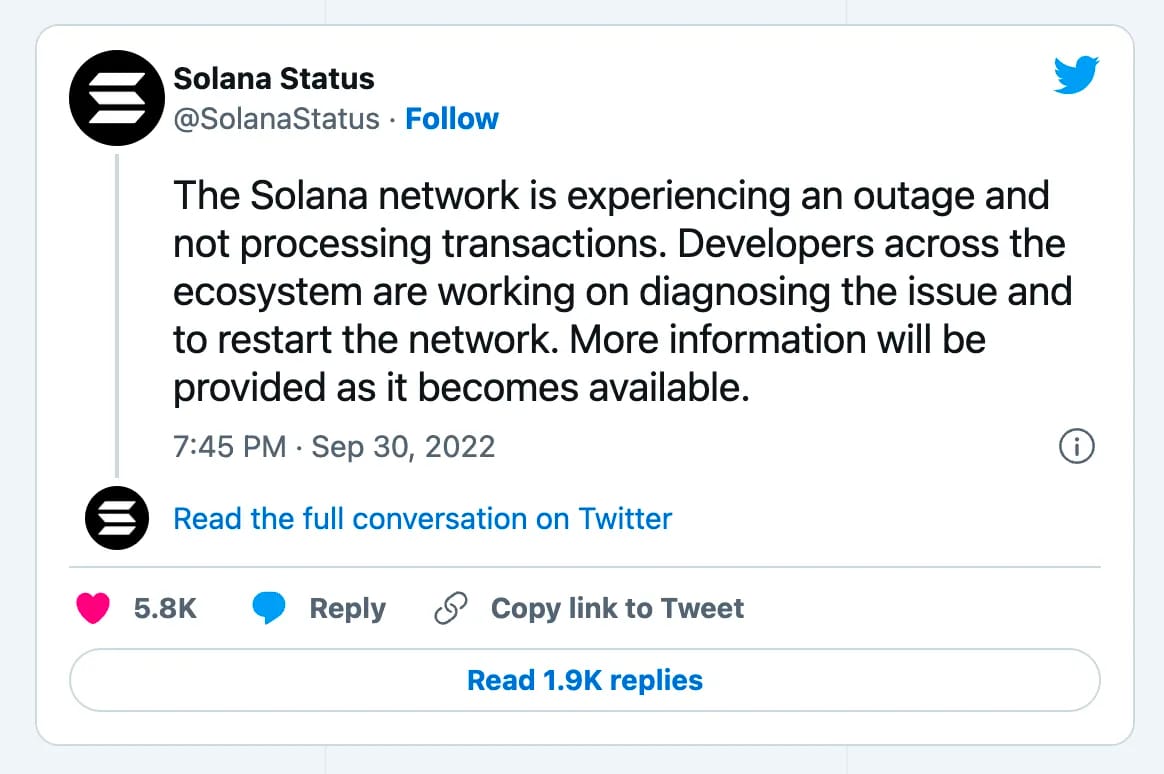Click the chain link icon
The image size is (1164, 774).
click(451, 608)
